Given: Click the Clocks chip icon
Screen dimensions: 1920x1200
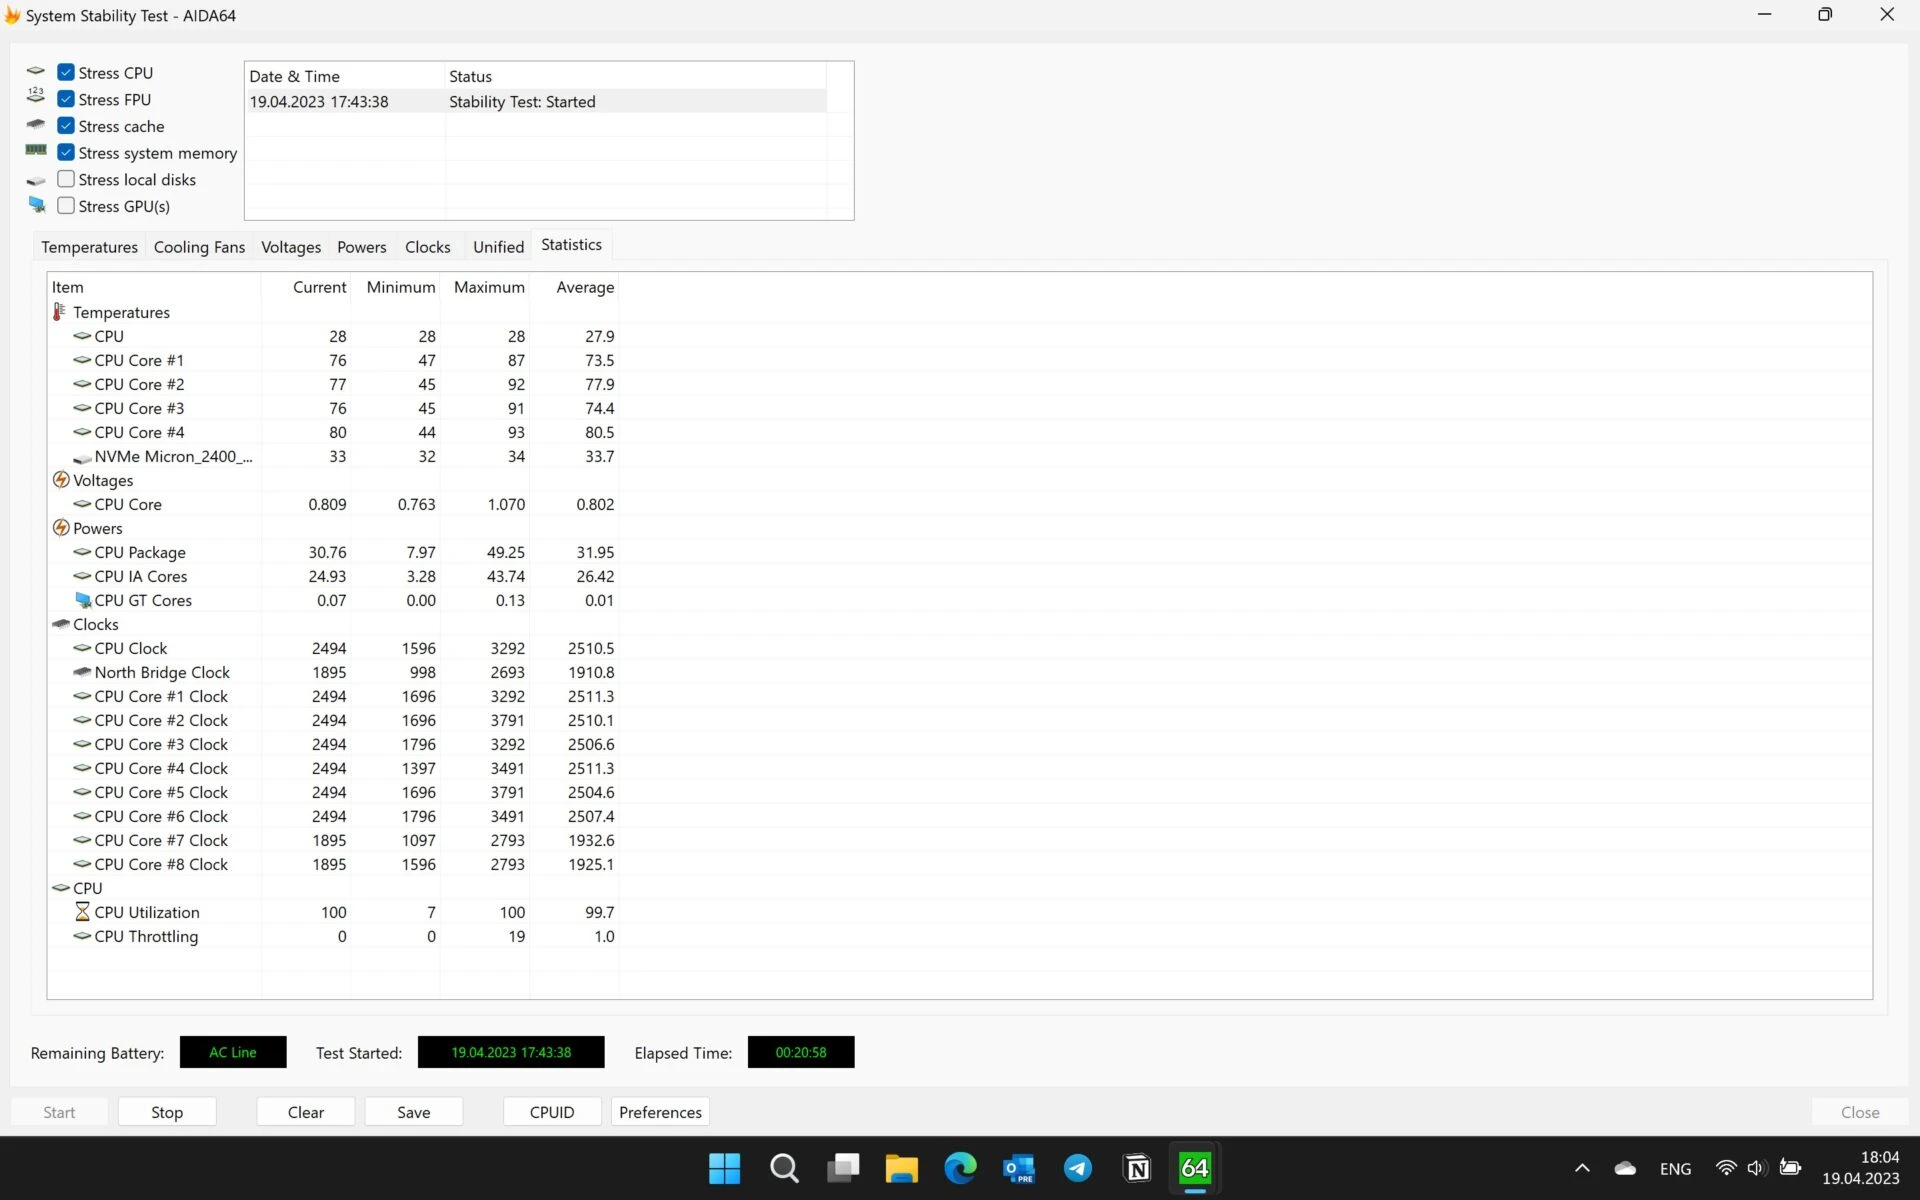Looking at the screenshot, I should 60,624.
